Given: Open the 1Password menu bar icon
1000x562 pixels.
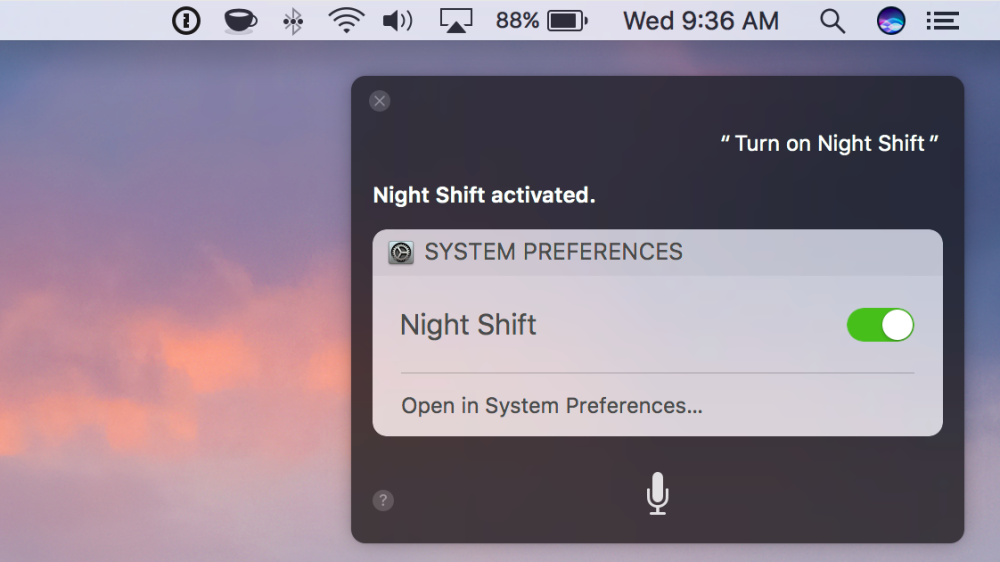Looking at the screenshot, I should pos(186,20).
